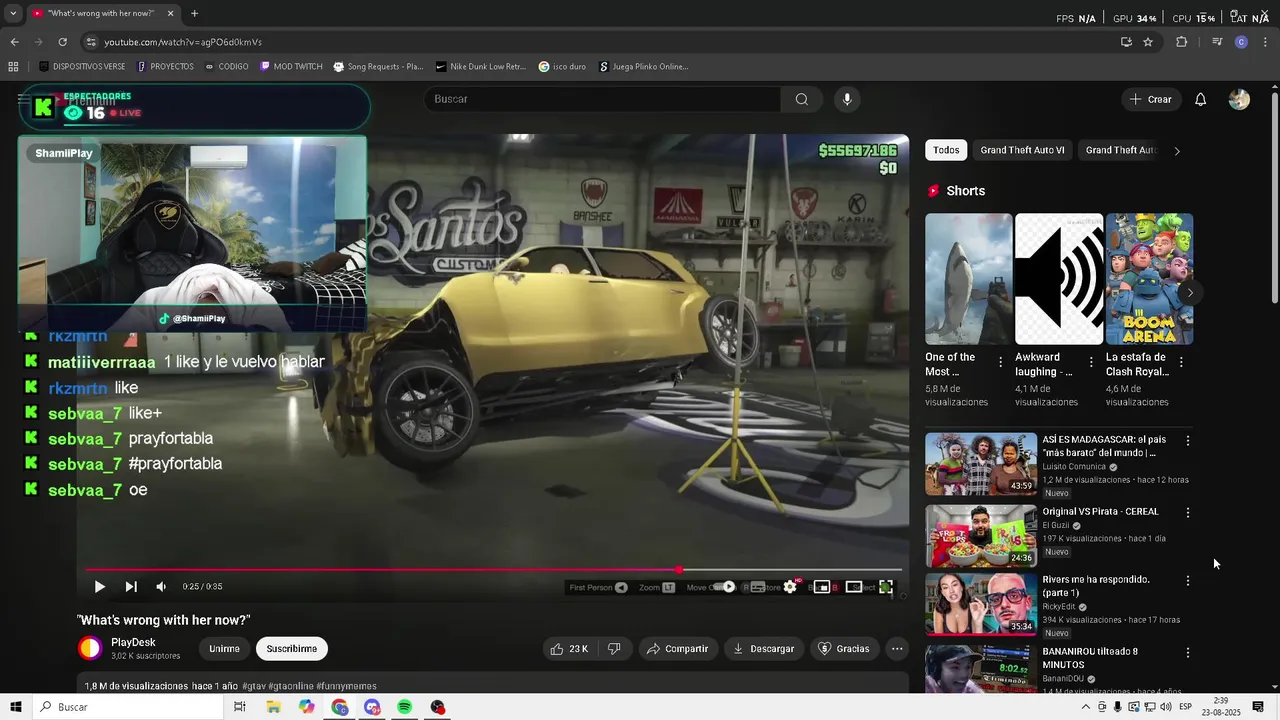Open options for One of the Most short

1001,363
